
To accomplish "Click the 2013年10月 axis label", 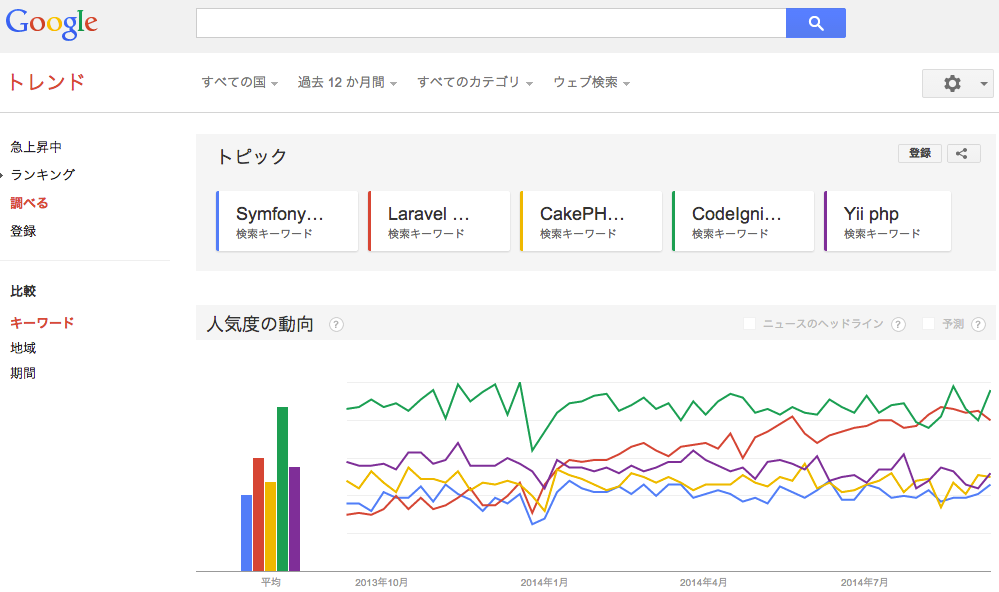I will point(381,582).
